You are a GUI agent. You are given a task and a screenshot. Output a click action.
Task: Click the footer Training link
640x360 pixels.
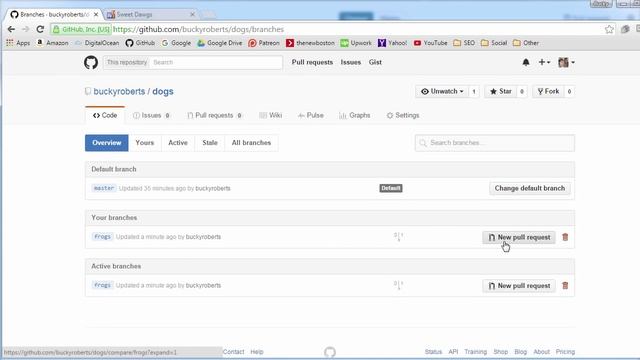tap(476, 352)
